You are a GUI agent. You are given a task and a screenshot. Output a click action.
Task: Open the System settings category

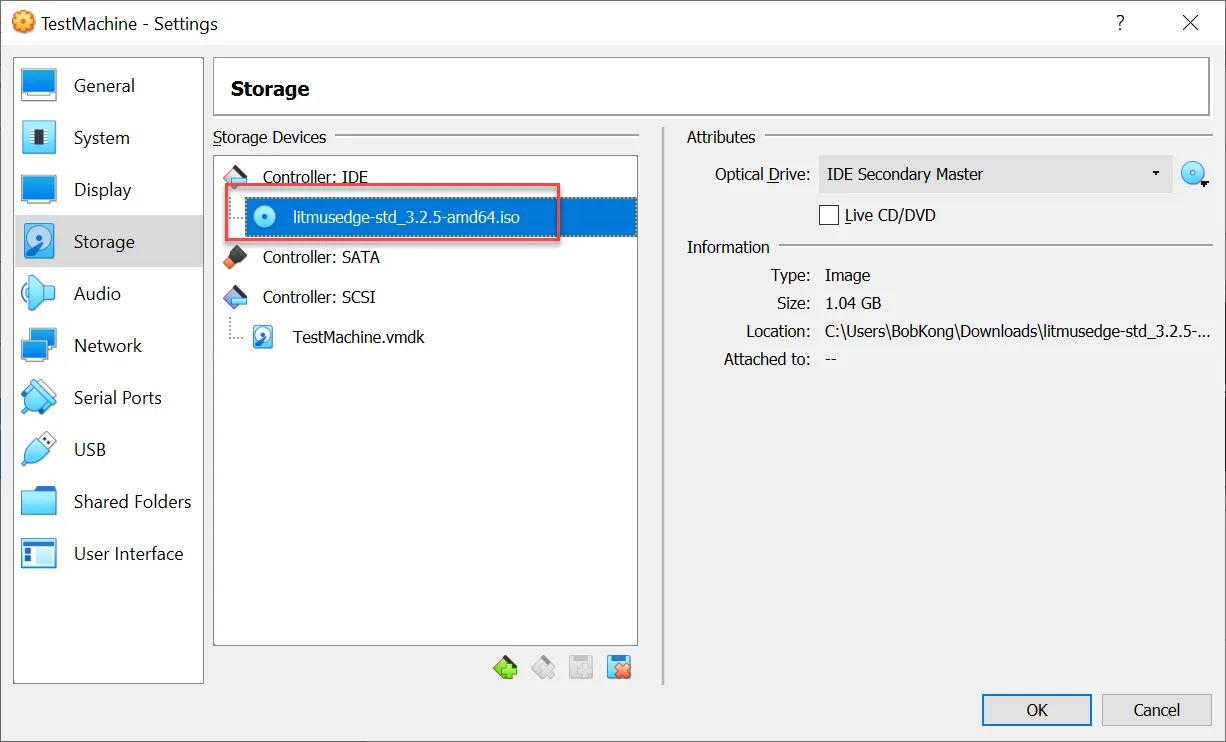coord(108,138)
